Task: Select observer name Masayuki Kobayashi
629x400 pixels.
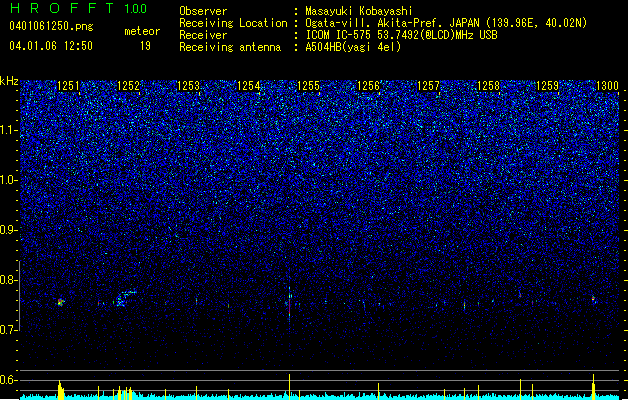Action: 359,11
